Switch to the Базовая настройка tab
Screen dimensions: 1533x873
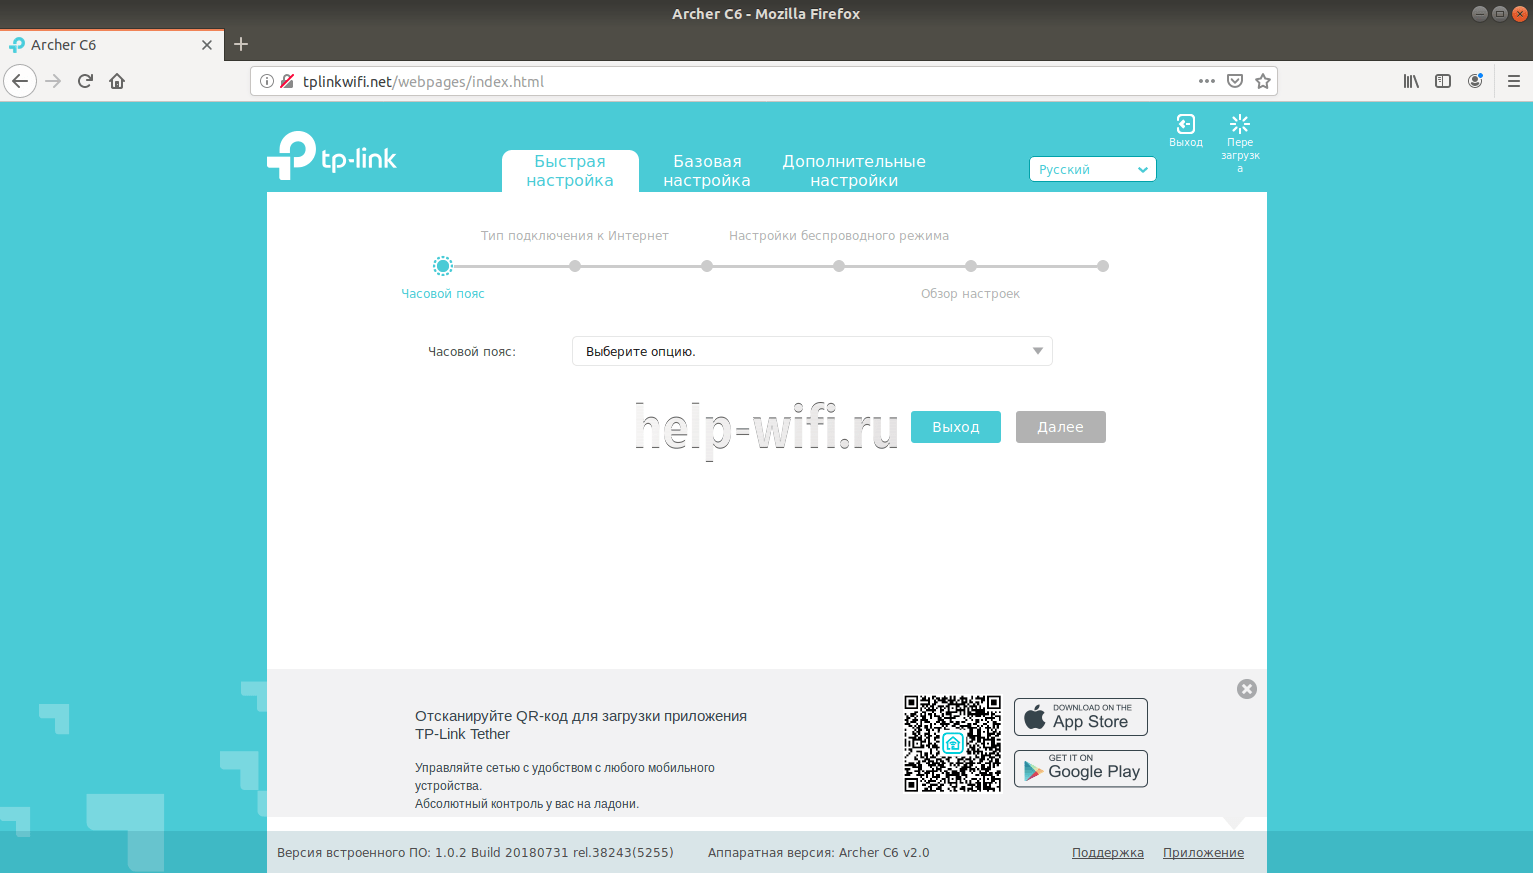pos(707,171)
